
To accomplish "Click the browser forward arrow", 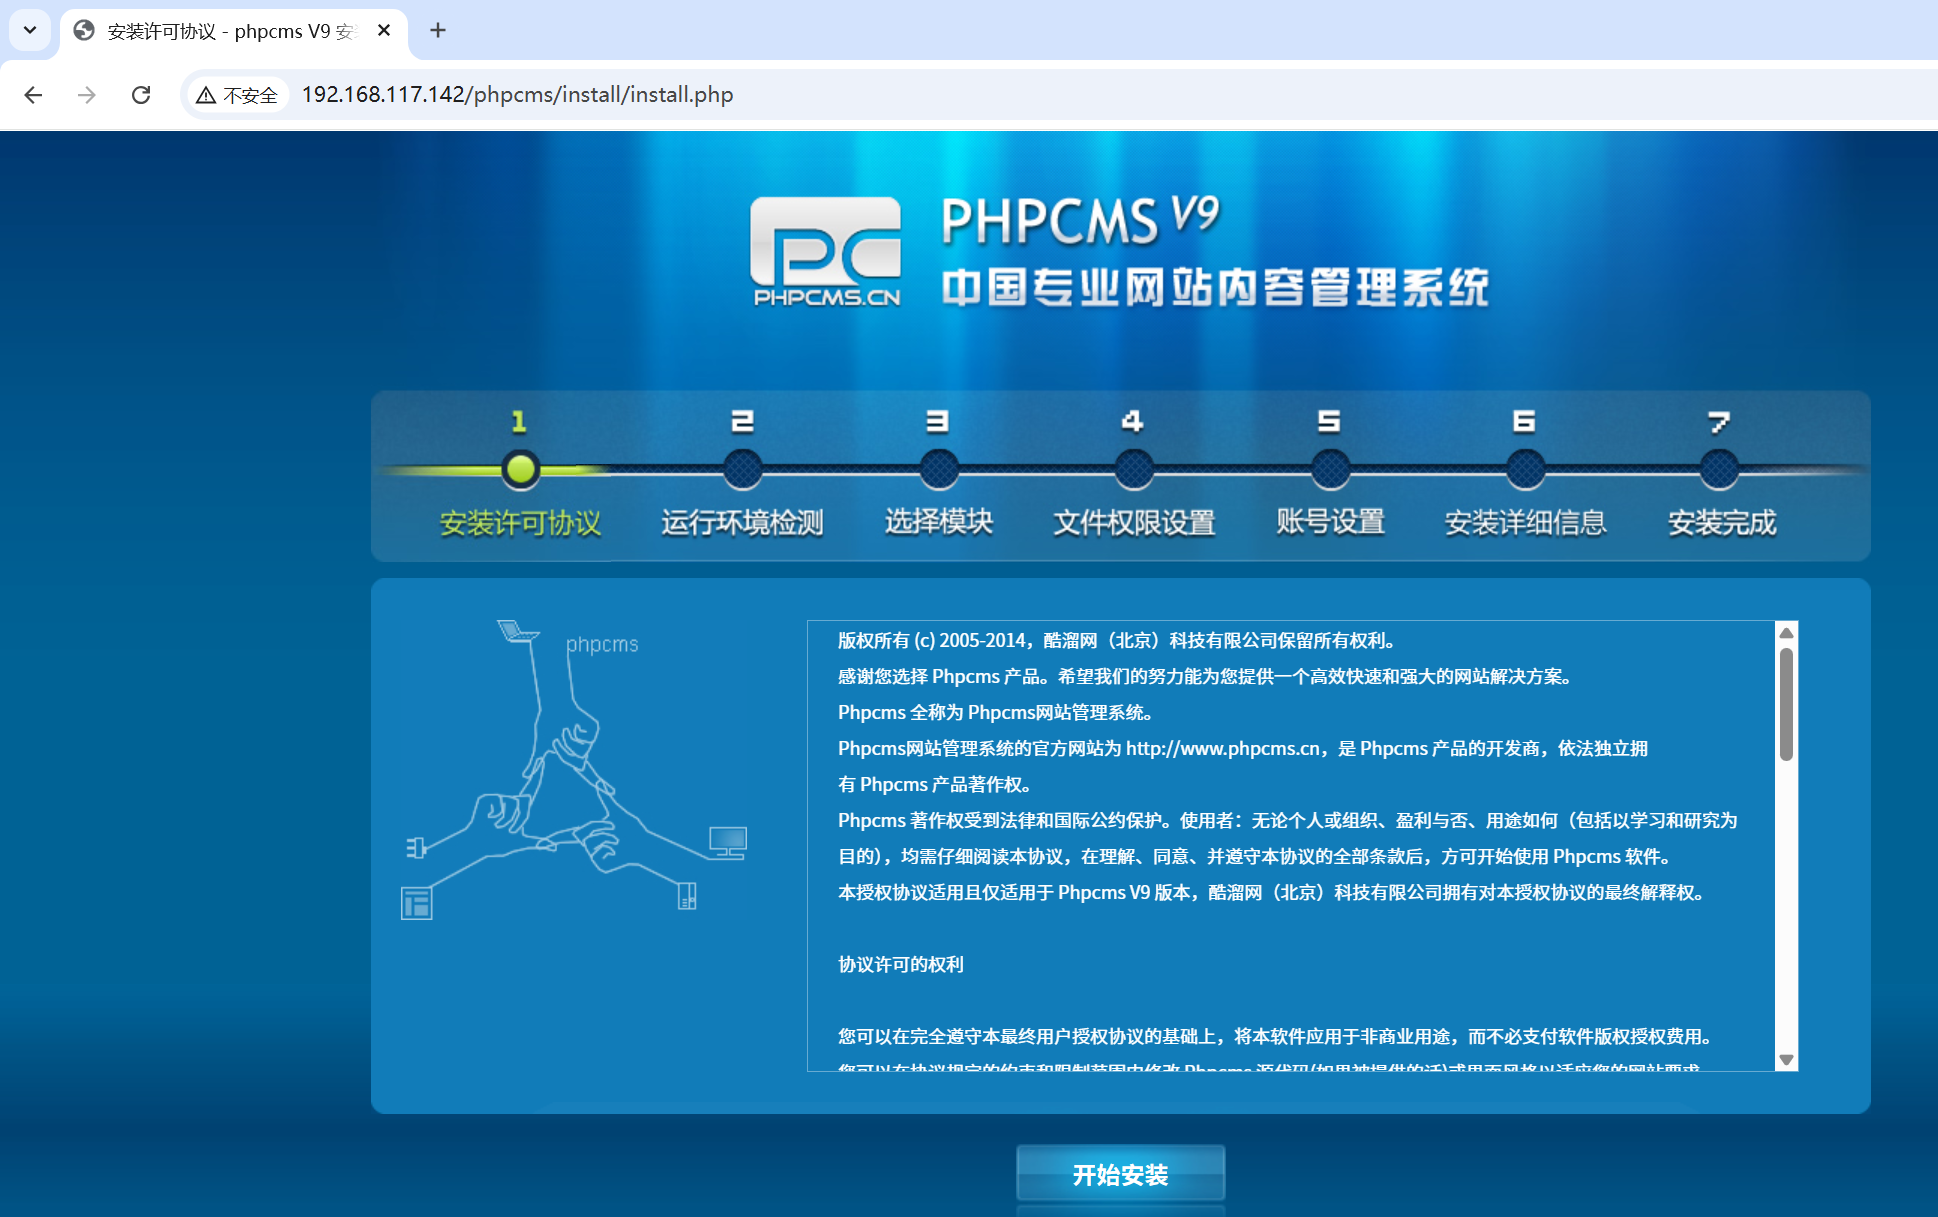I will point(87,95).
